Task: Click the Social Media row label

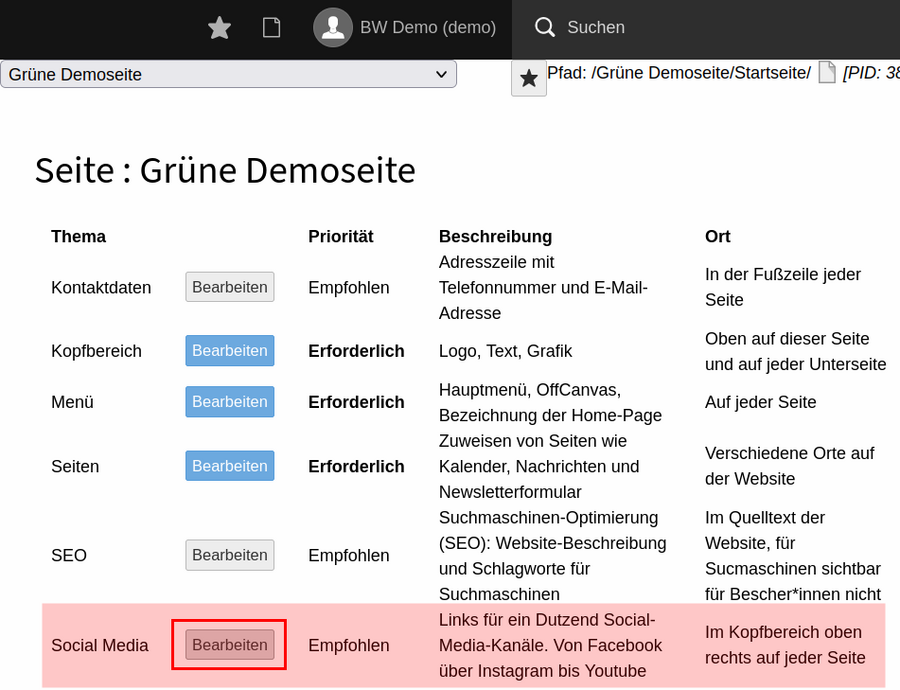Action: tap(100, 645)
